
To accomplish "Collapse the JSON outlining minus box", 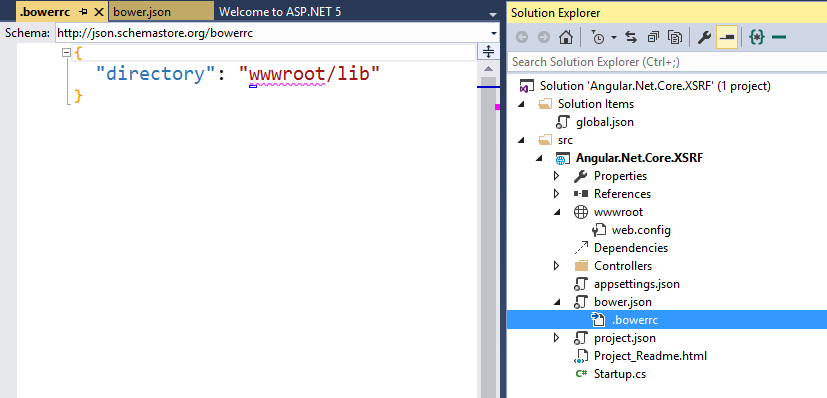I will point(66,53).
